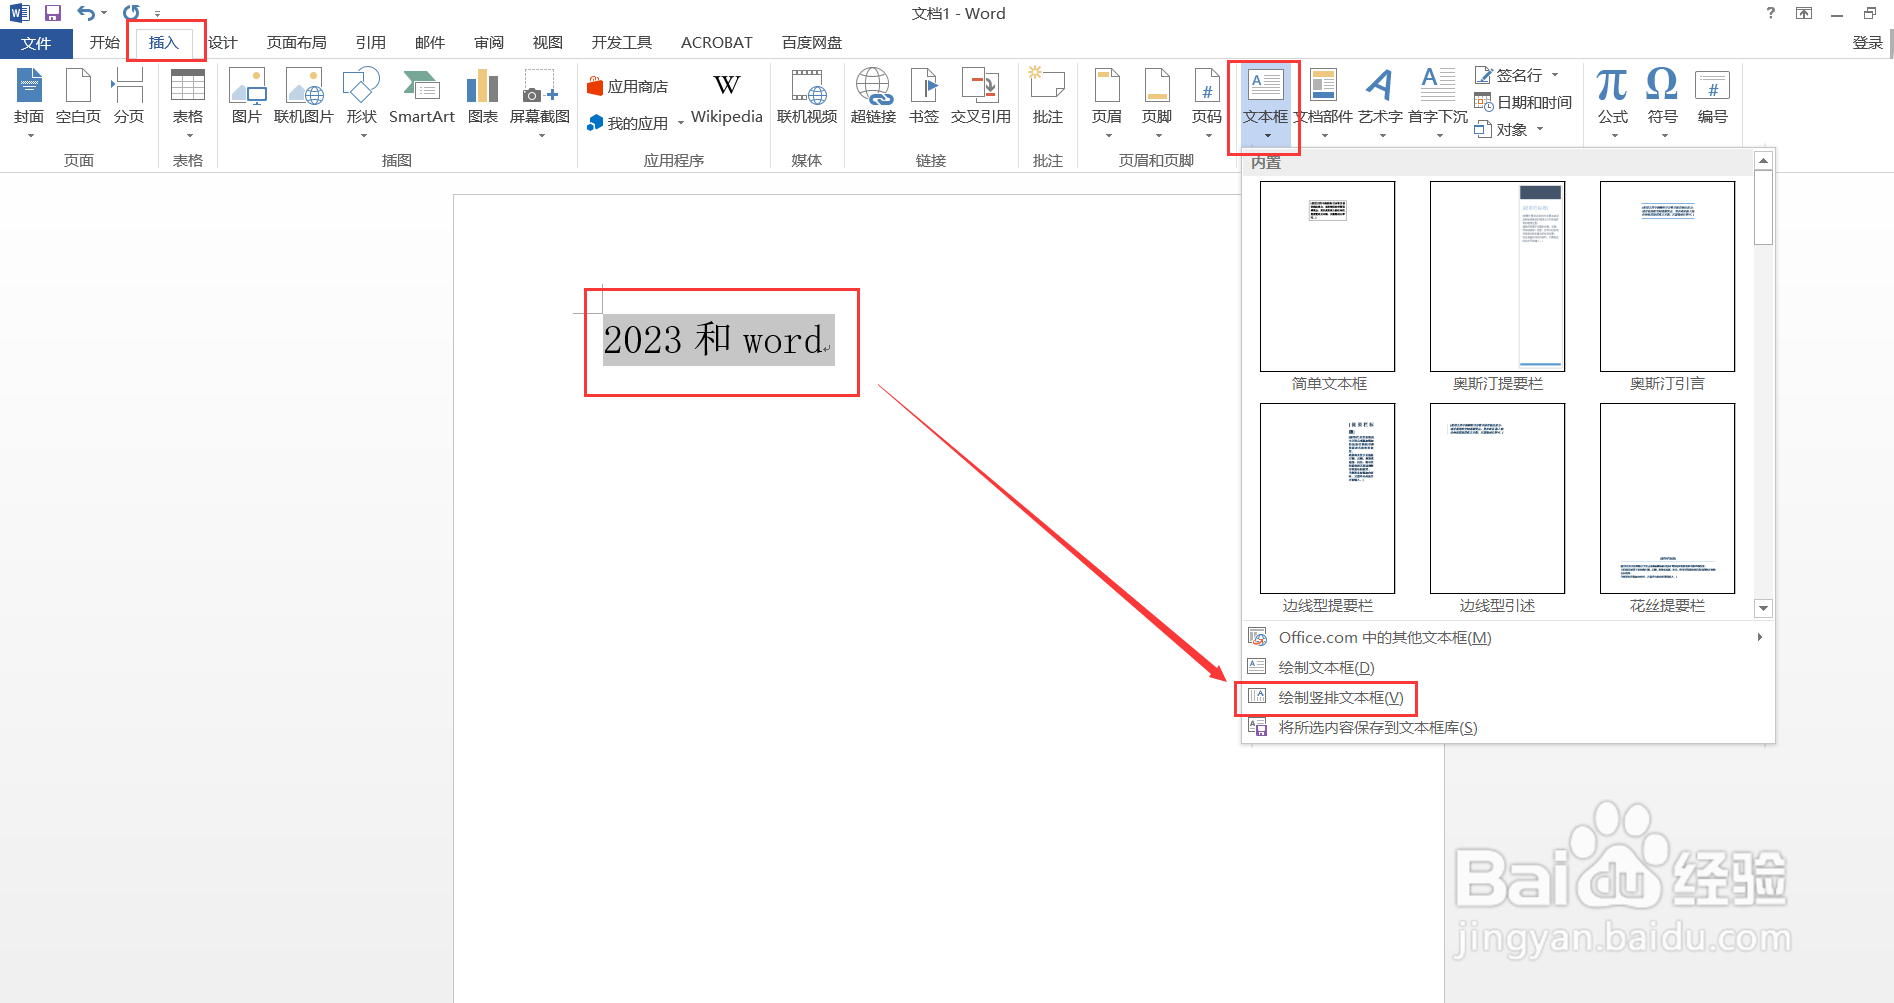
Task: Open the screenshot (屏幕截图) tool
Action: point(540,100)
